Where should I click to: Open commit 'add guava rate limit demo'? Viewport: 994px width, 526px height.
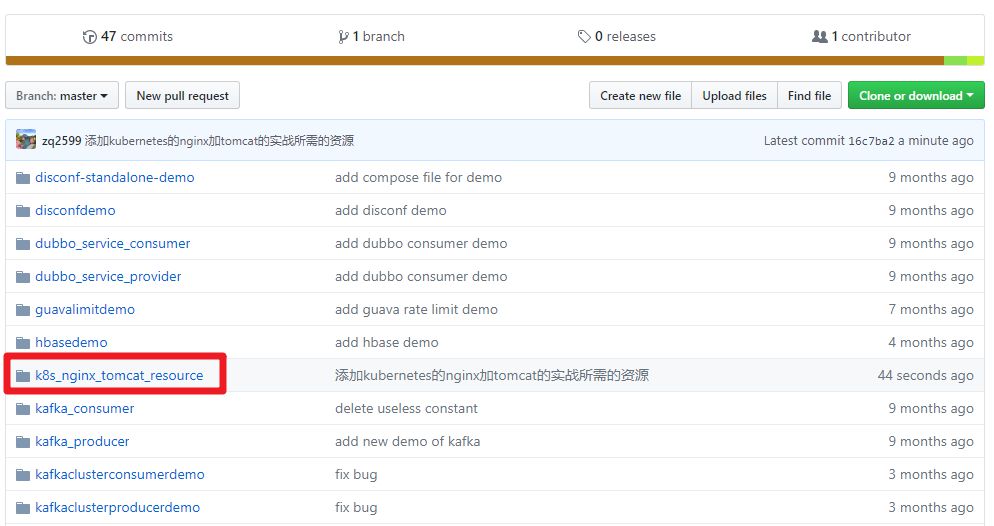point(416,309)
